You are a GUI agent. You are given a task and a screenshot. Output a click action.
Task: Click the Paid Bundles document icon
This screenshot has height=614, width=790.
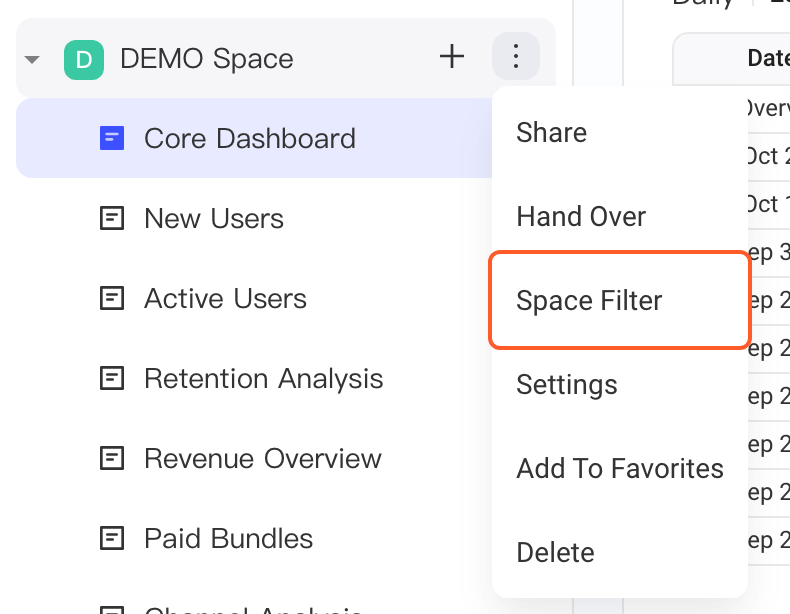(112, 538)
